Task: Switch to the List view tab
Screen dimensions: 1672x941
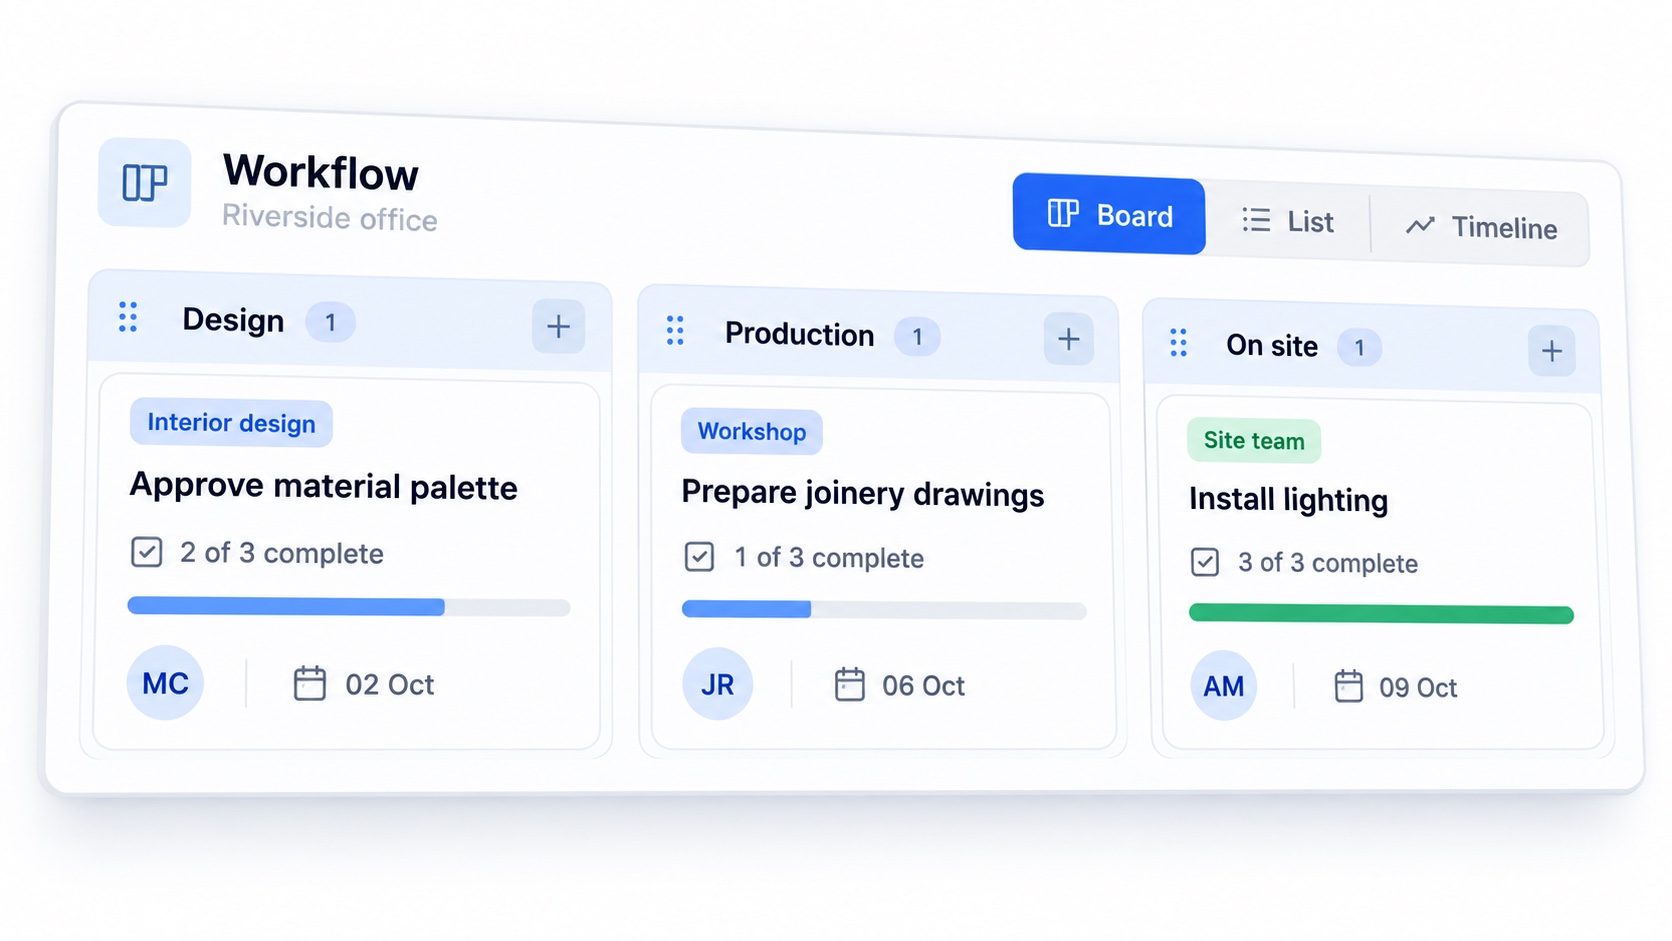Action: 1288,221
